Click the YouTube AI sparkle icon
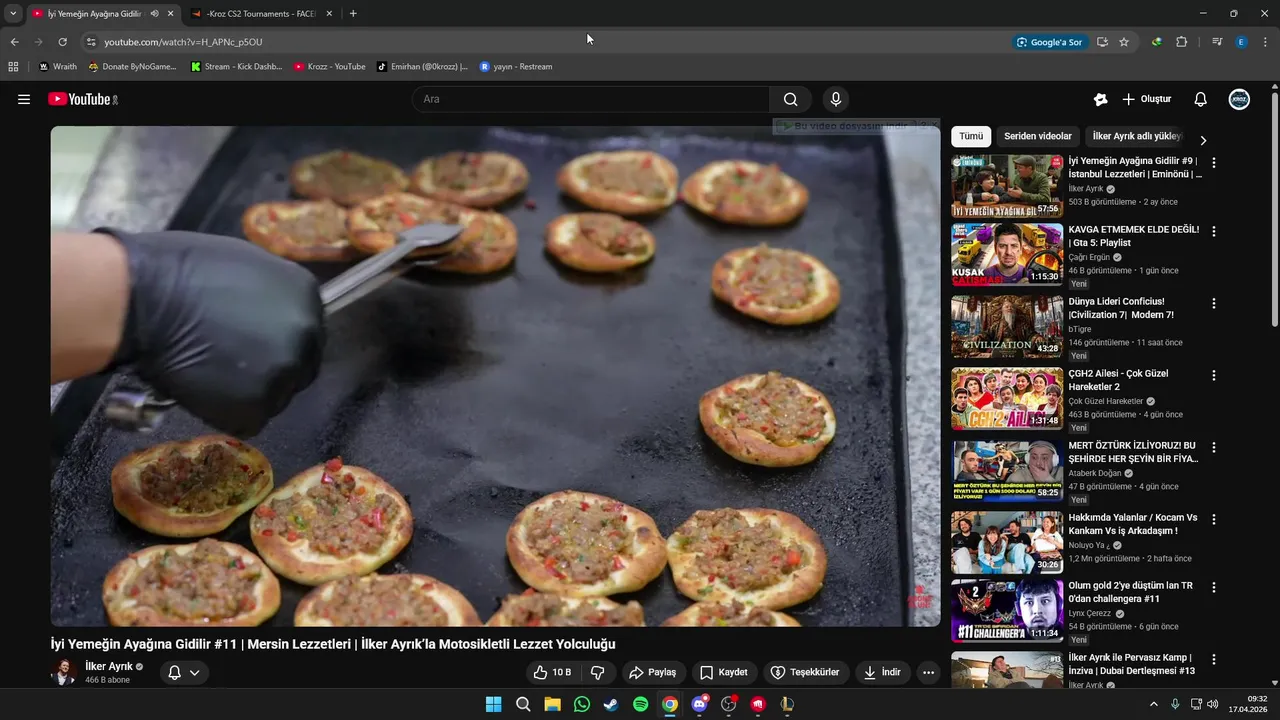 1100,99
